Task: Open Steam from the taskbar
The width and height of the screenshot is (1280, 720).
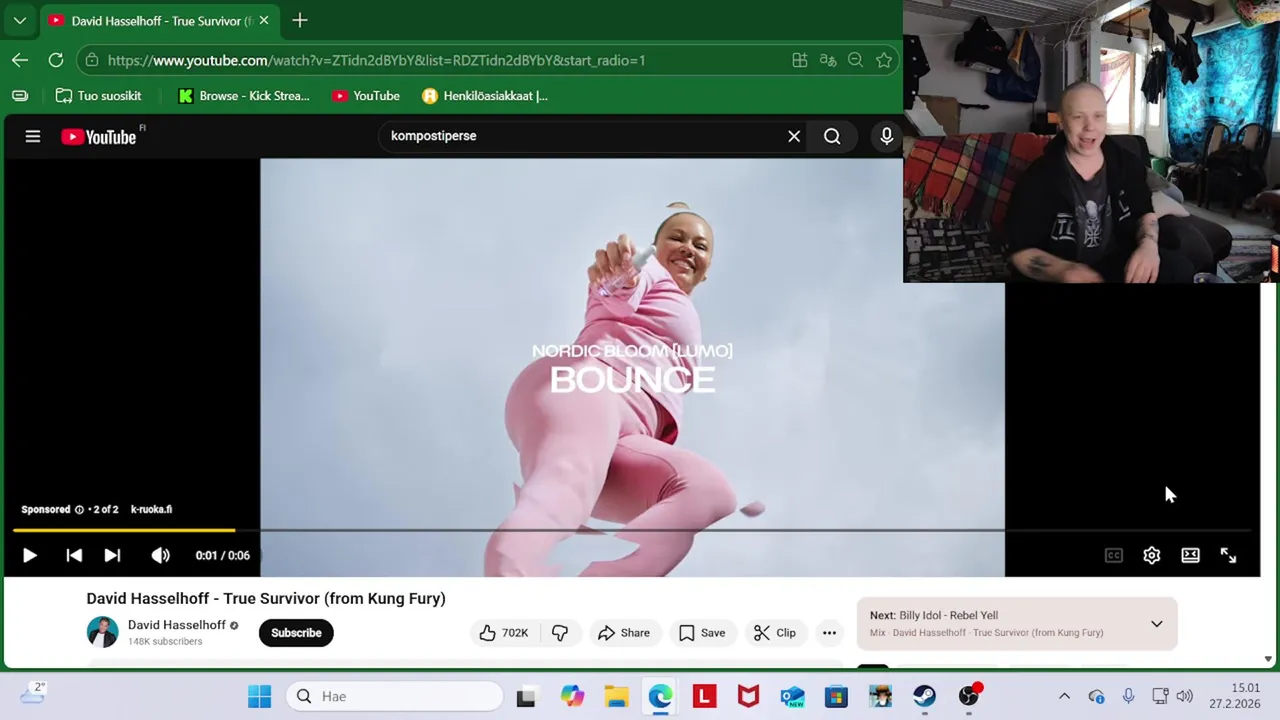Action: [924, 696]
